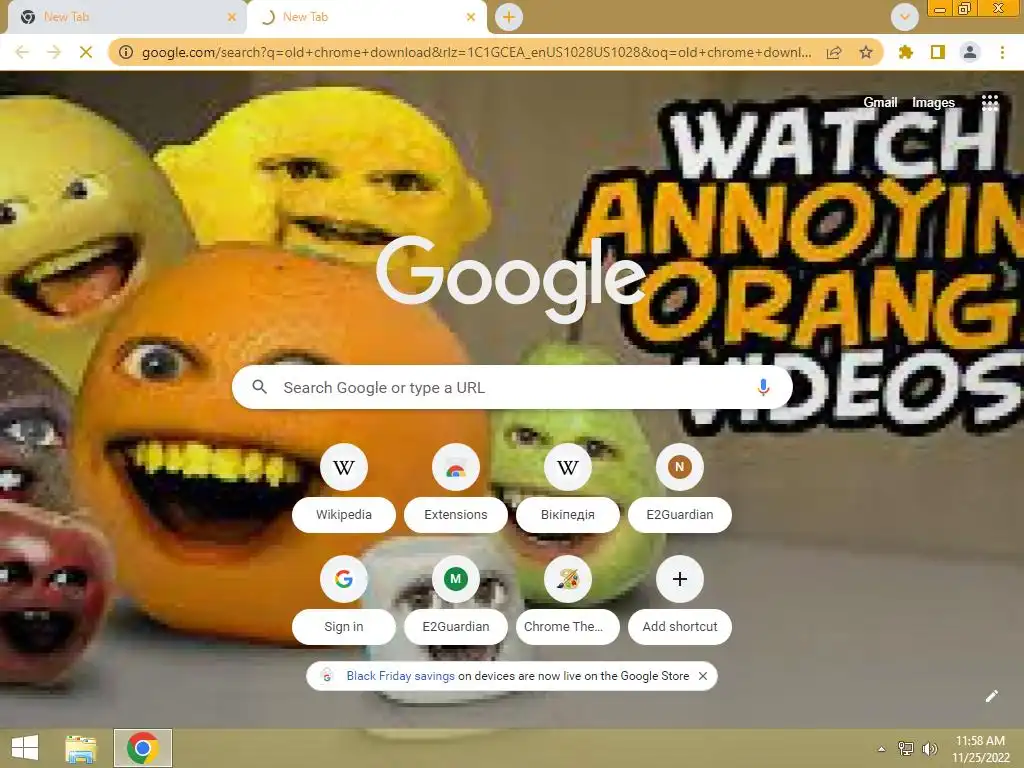Open E2Guardian shortcut with M icon
The image size is (1024, 768).
point(456,579)
